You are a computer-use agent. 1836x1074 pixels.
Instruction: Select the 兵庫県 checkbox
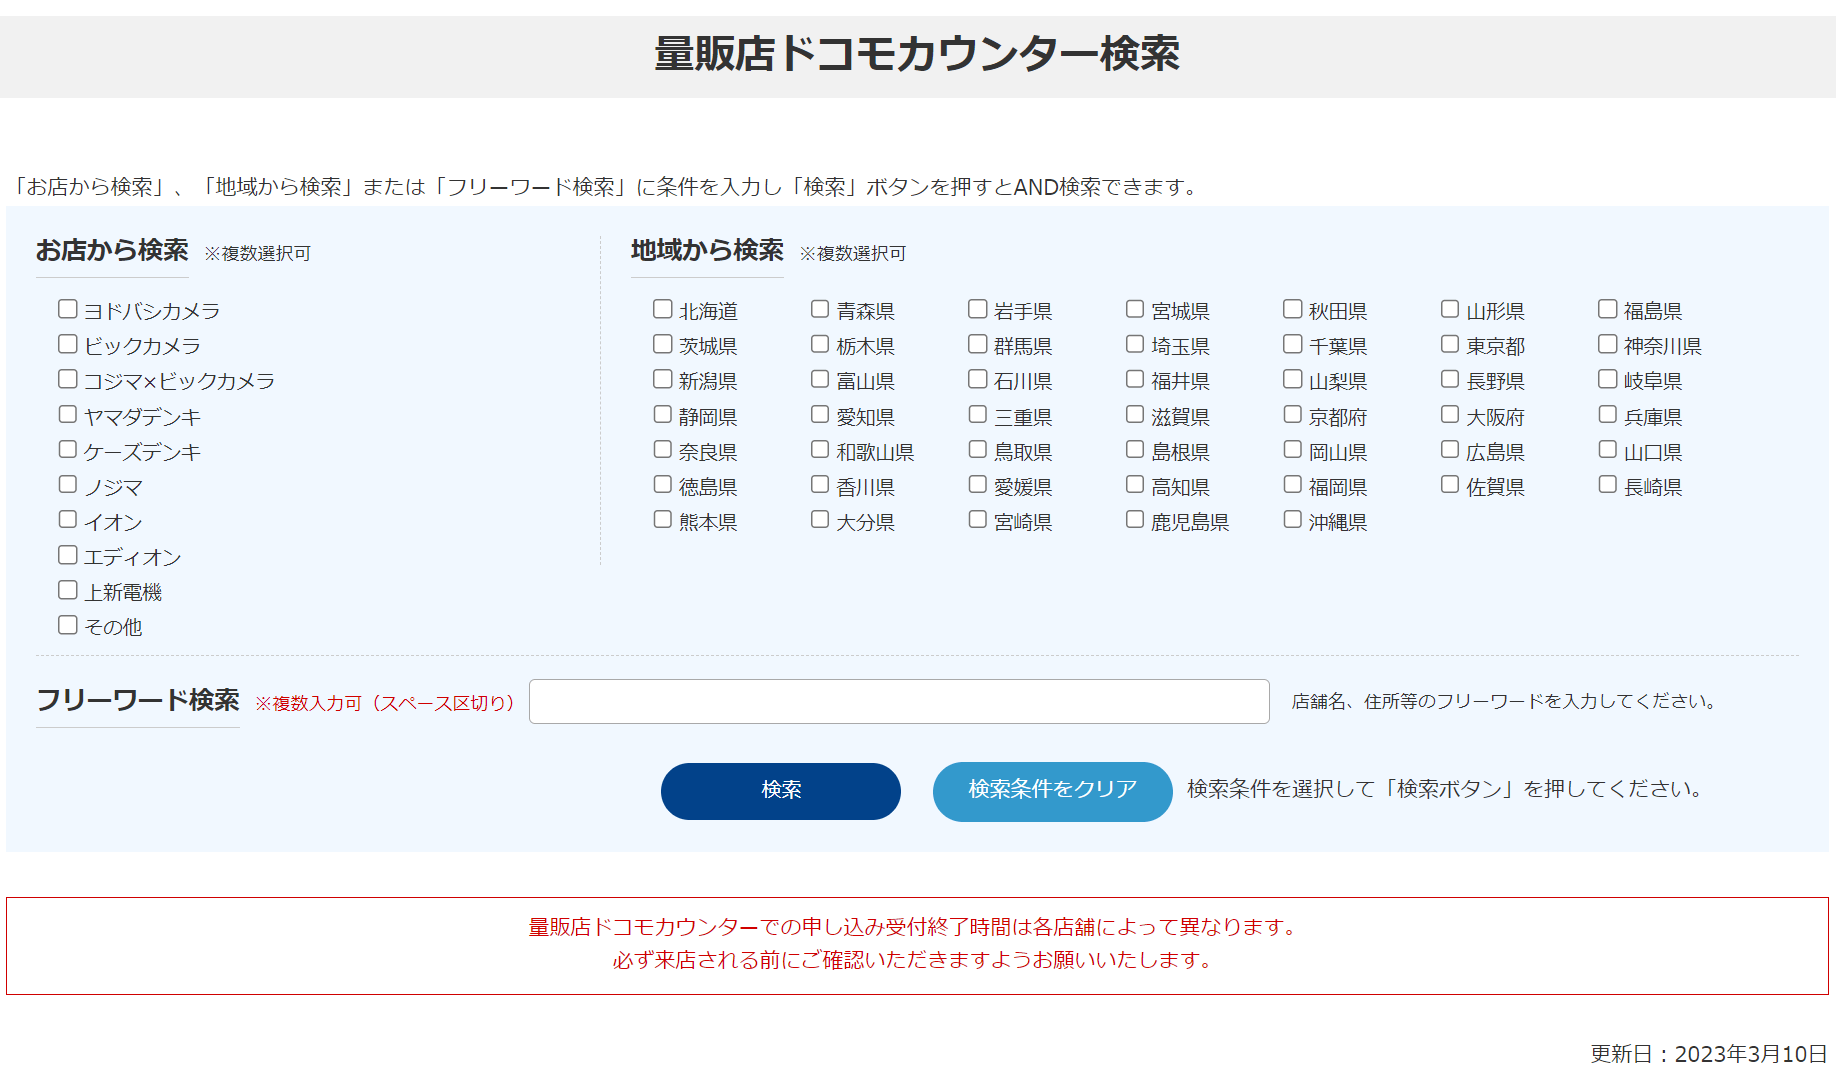(x=1608, y=414)
